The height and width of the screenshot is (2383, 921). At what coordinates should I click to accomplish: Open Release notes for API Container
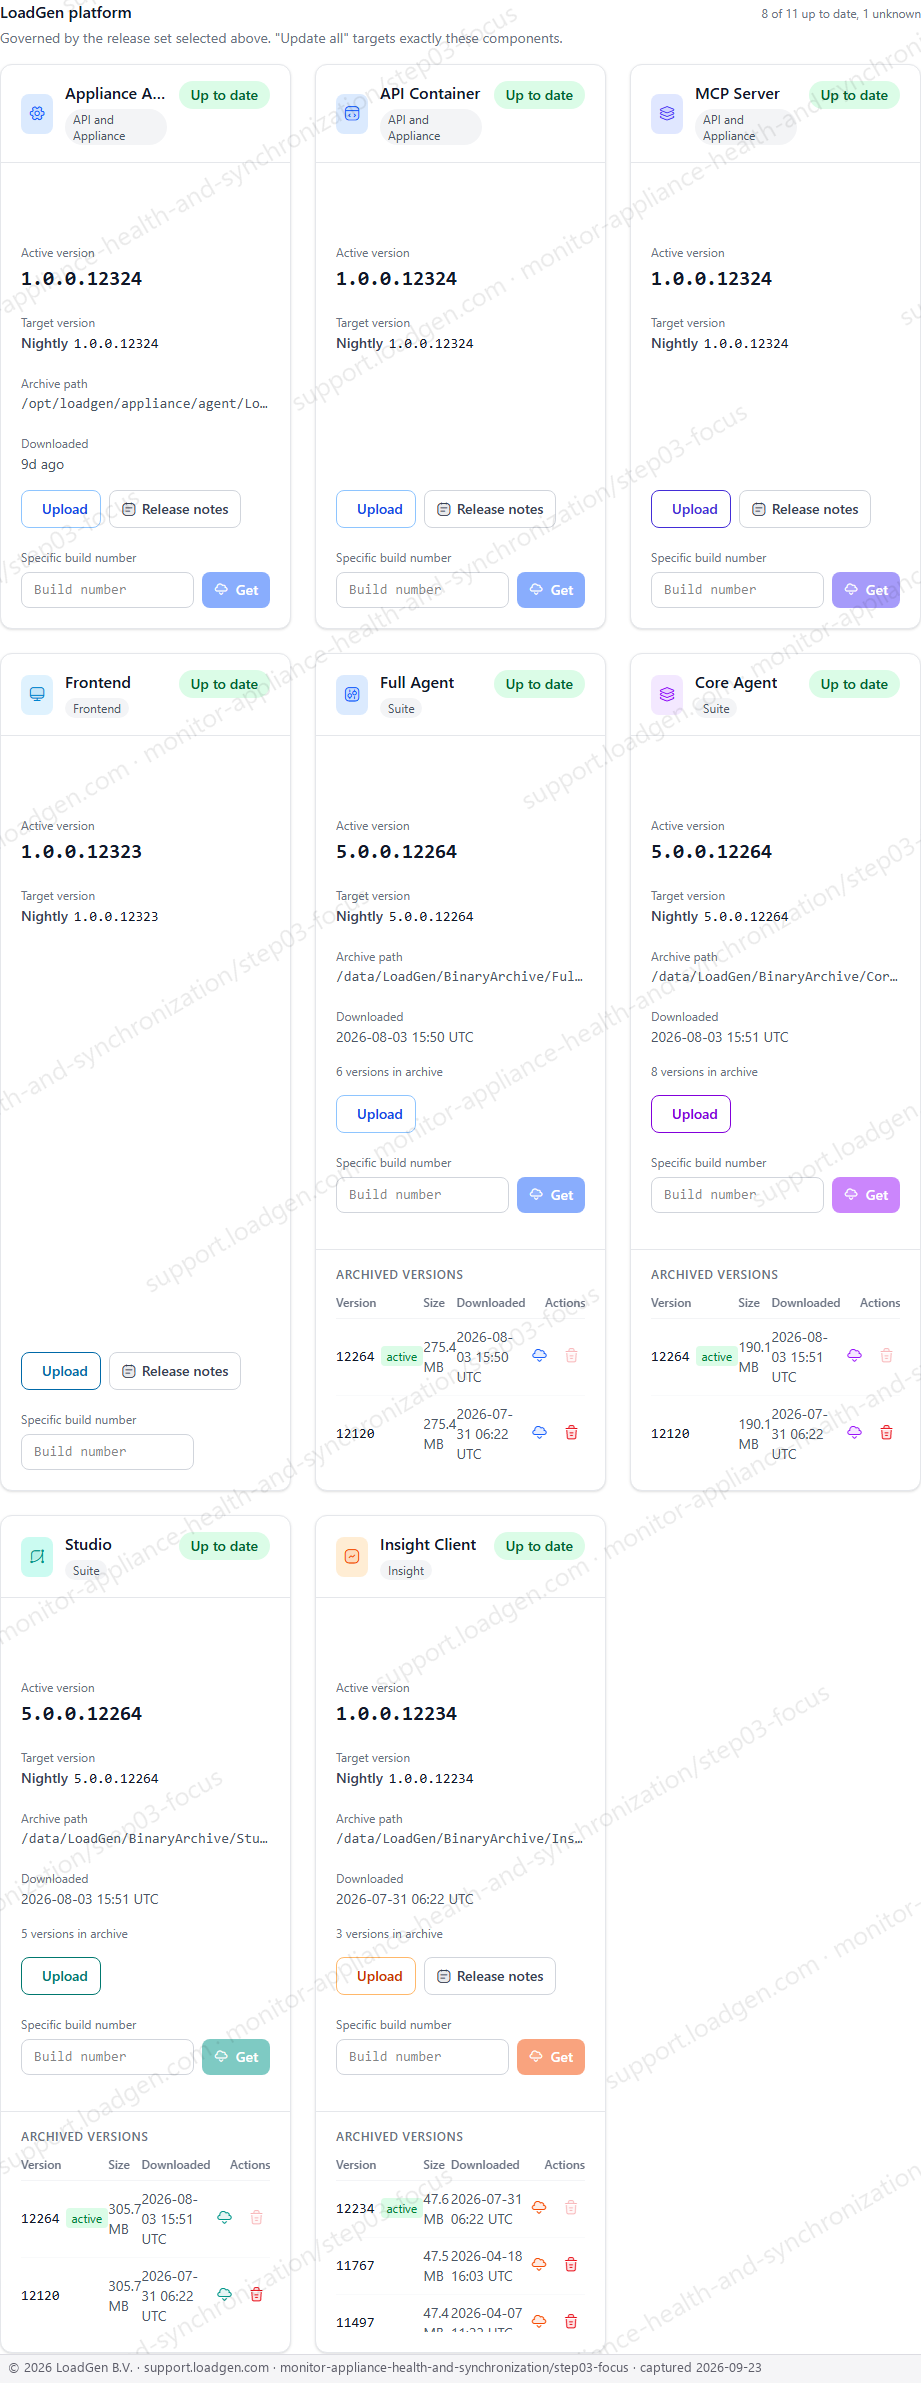coord(490,509)
